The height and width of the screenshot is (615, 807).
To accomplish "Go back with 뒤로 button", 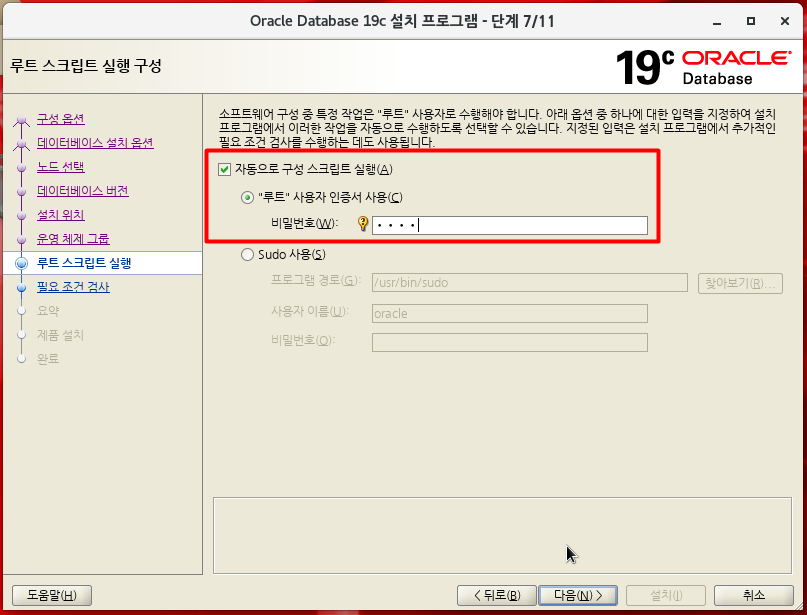I will point(497,595).
